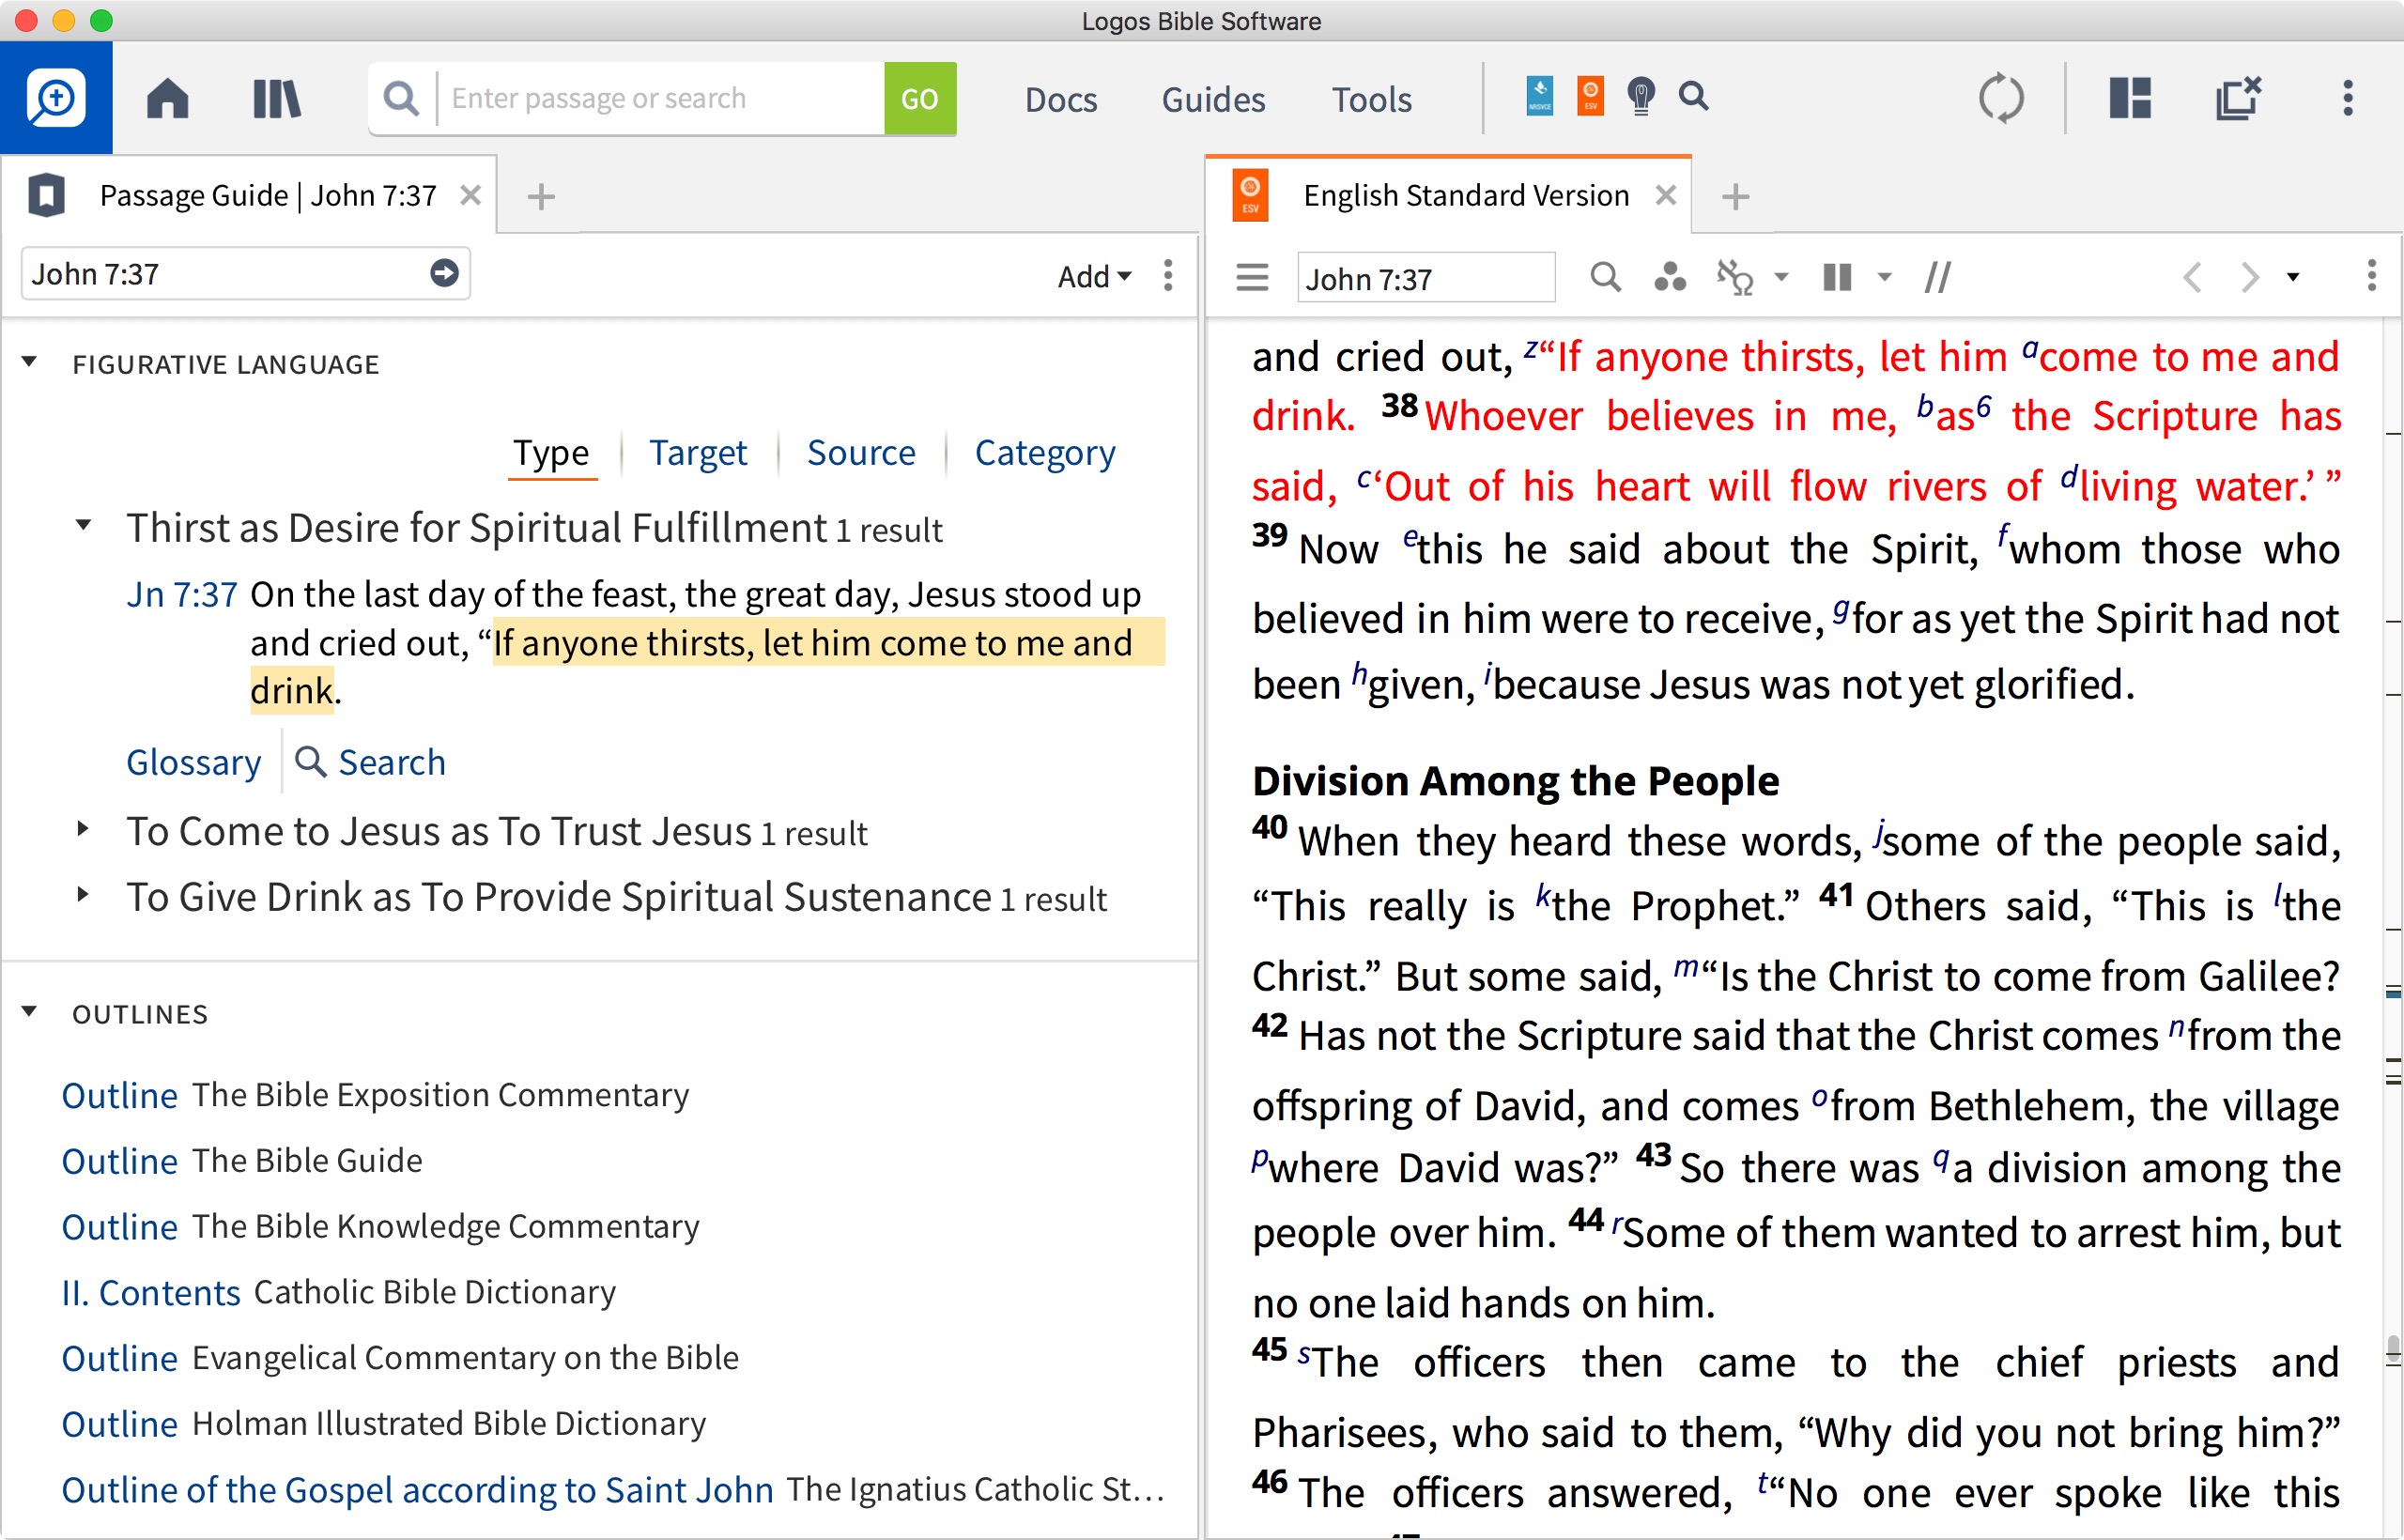
Task: Expand To Come to Jesus as To Trust Jesus
Action: pos(84,828)
